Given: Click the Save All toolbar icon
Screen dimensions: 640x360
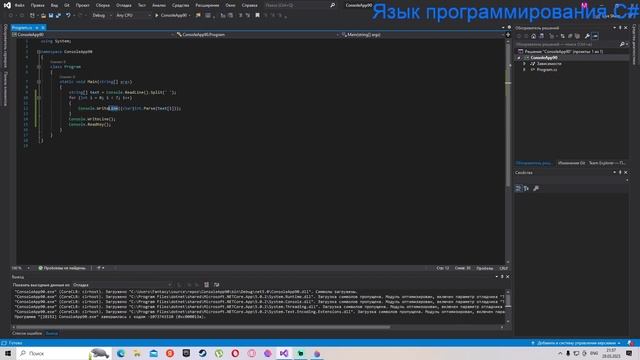Looking at the screenshot, I should pyautogui.click(x=58, y=15).
